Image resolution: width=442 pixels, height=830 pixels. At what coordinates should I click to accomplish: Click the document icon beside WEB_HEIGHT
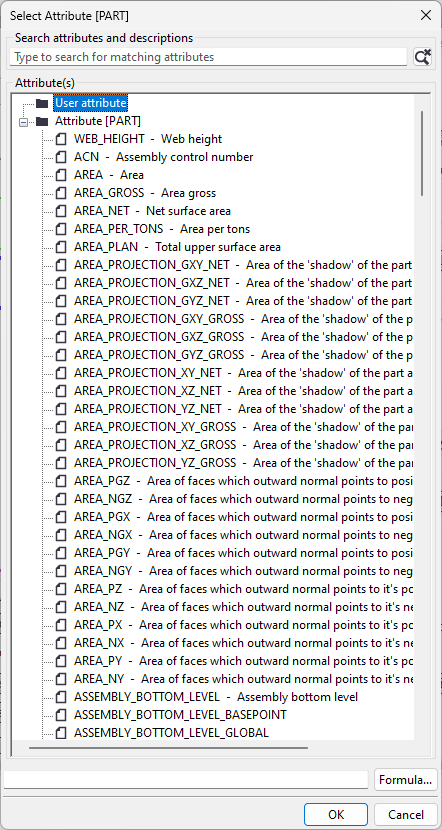pos(61,139)
